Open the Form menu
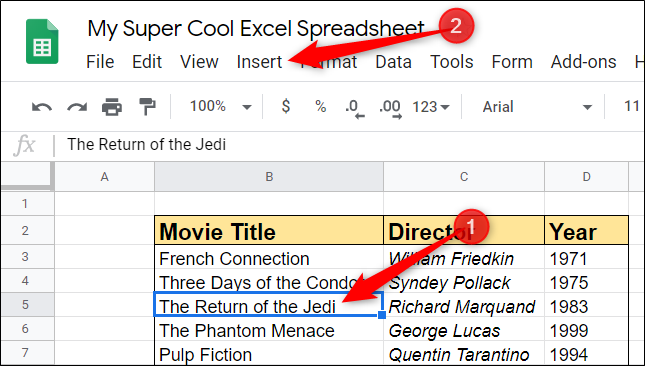645x366 pixels. point(512,62)
